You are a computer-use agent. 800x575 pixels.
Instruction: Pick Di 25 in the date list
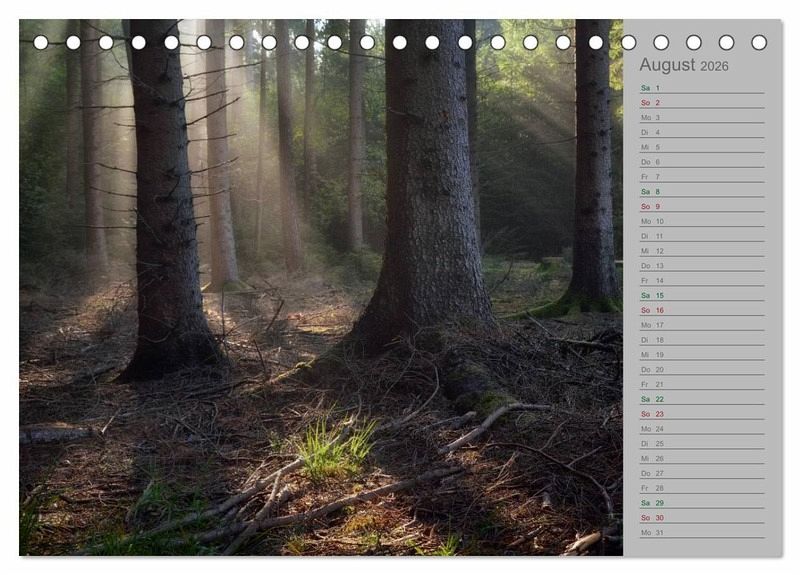coord(701,443)
